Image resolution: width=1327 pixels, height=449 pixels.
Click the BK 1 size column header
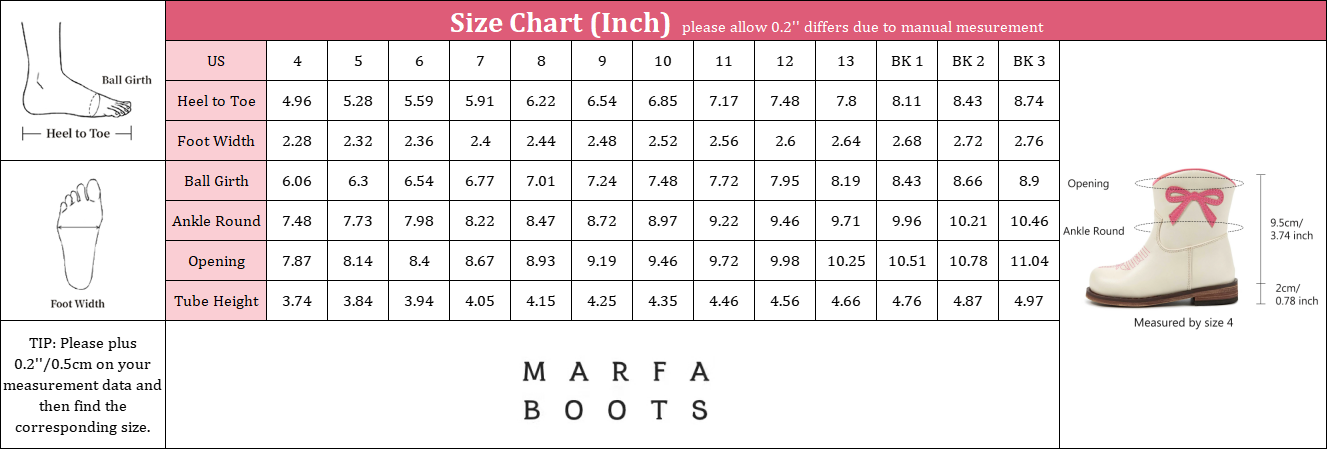pyautogui.click(x=907, y=61)
